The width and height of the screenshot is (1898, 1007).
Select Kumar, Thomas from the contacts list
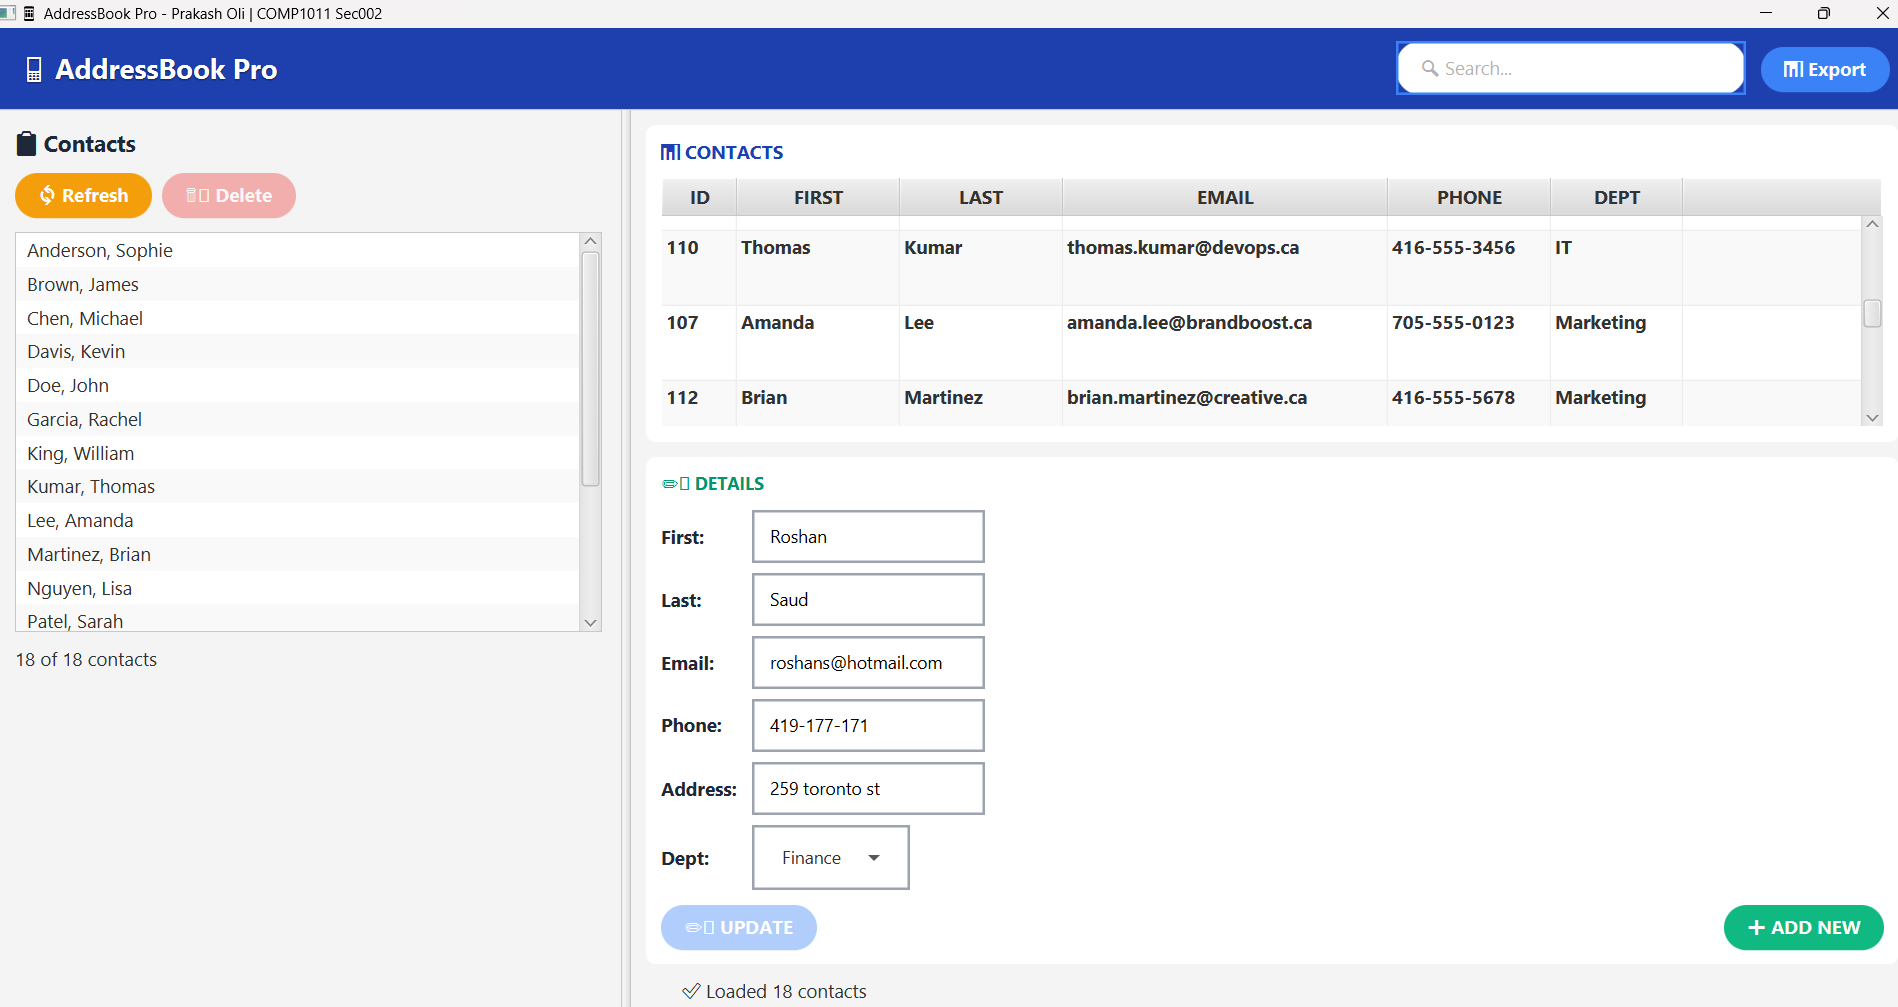(x=90, y=486)
